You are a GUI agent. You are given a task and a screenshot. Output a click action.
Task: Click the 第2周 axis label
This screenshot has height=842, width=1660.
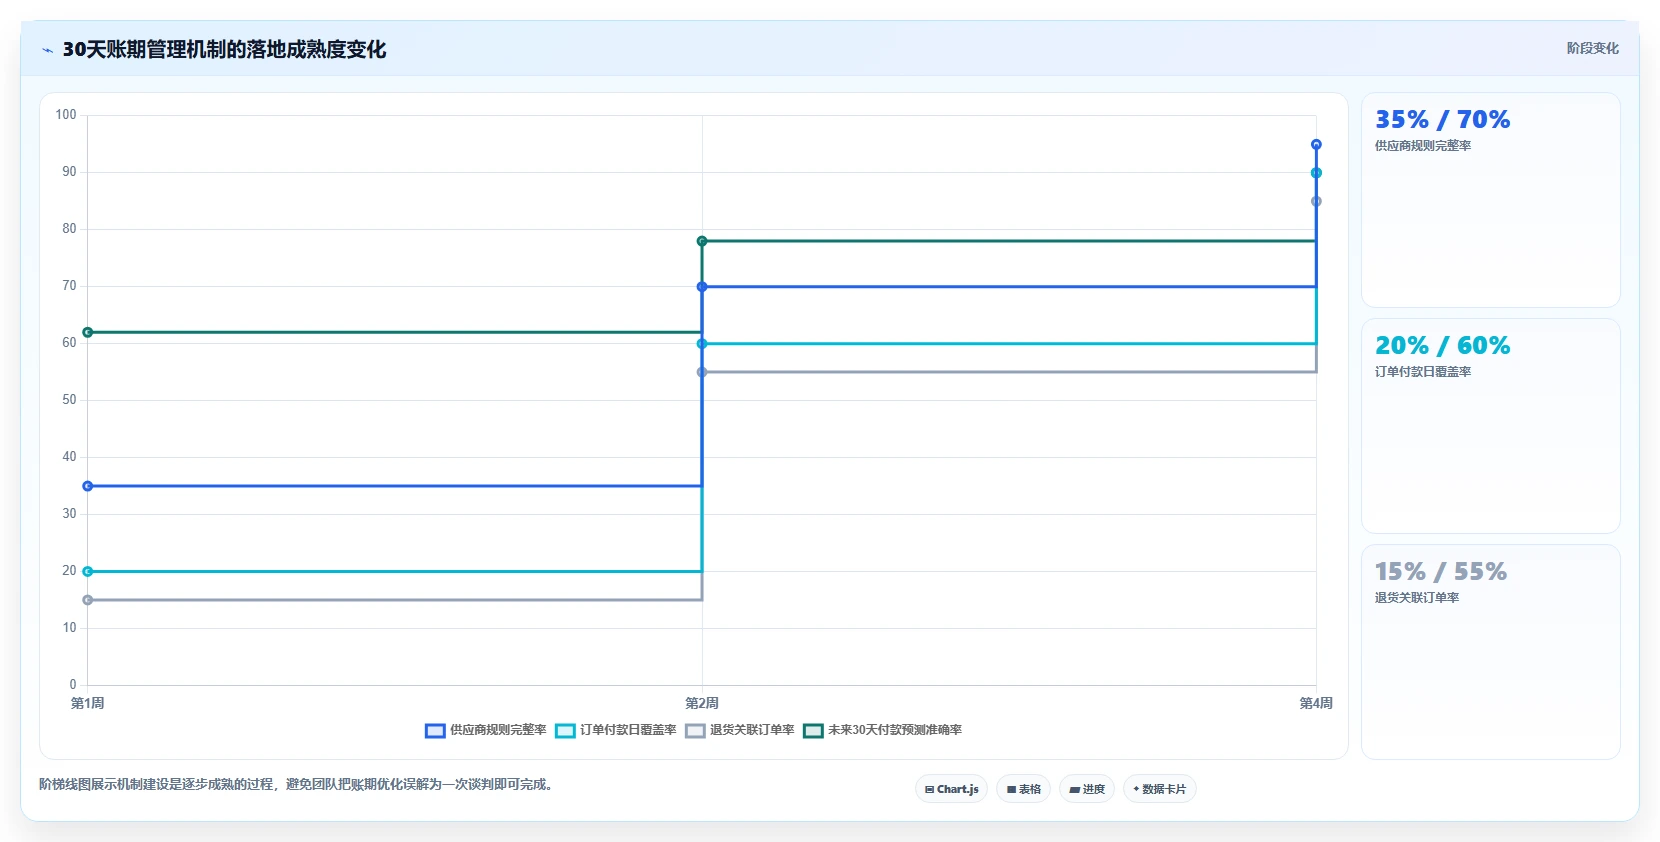[x=702, y=703]
